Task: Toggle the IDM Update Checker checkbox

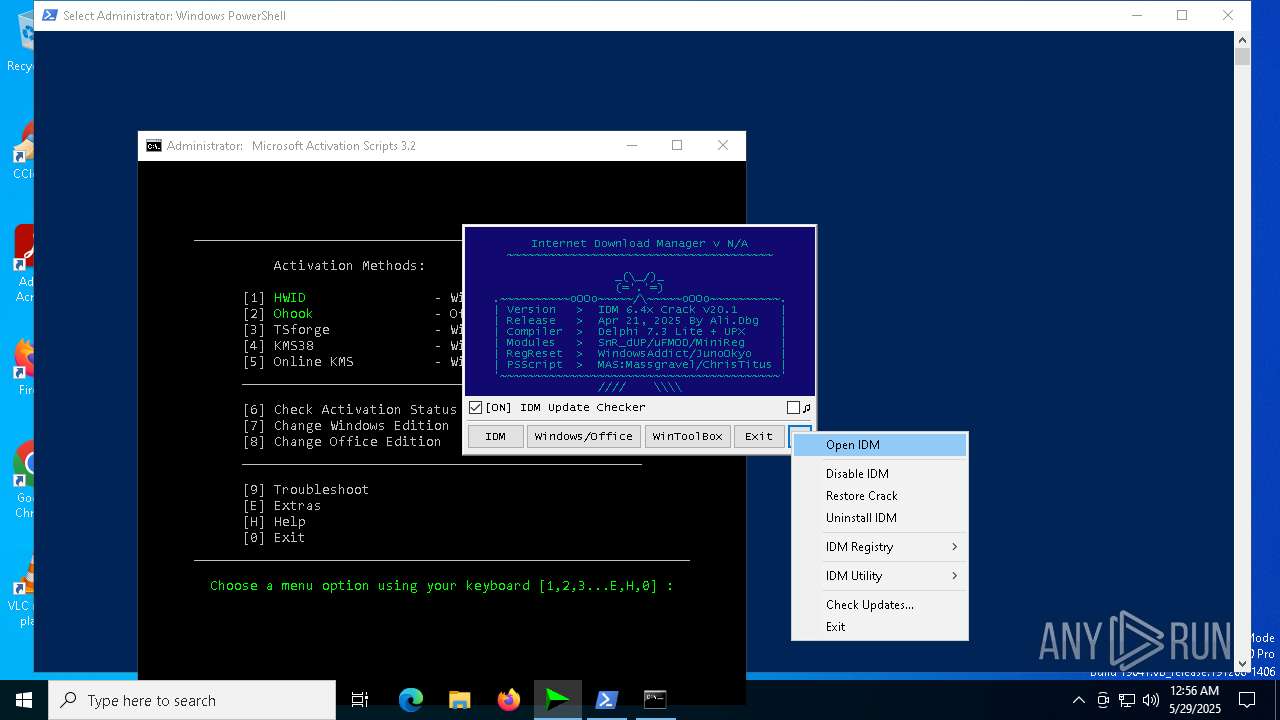Action: point(476,407)
